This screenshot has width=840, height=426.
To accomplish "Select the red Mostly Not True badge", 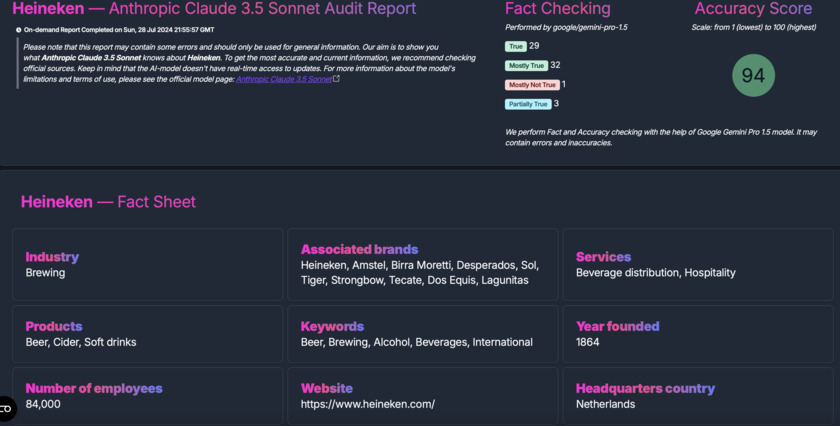I will (532, 85).
